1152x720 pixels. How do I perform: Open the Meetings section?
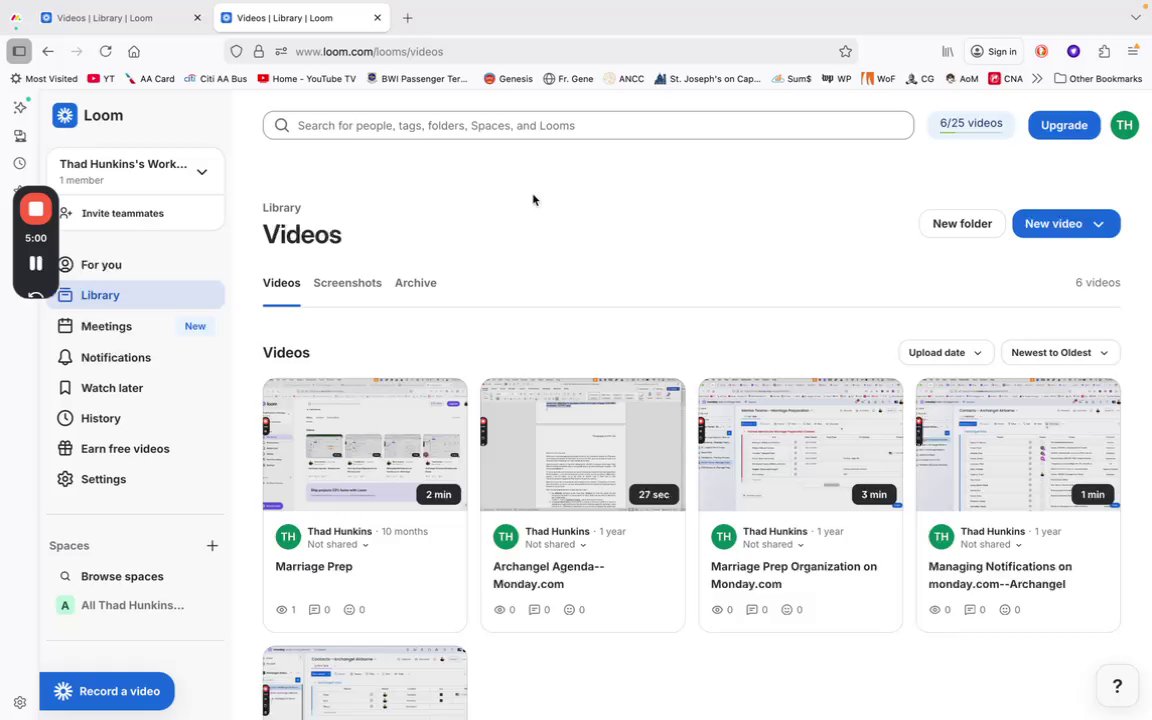point(136,326)
